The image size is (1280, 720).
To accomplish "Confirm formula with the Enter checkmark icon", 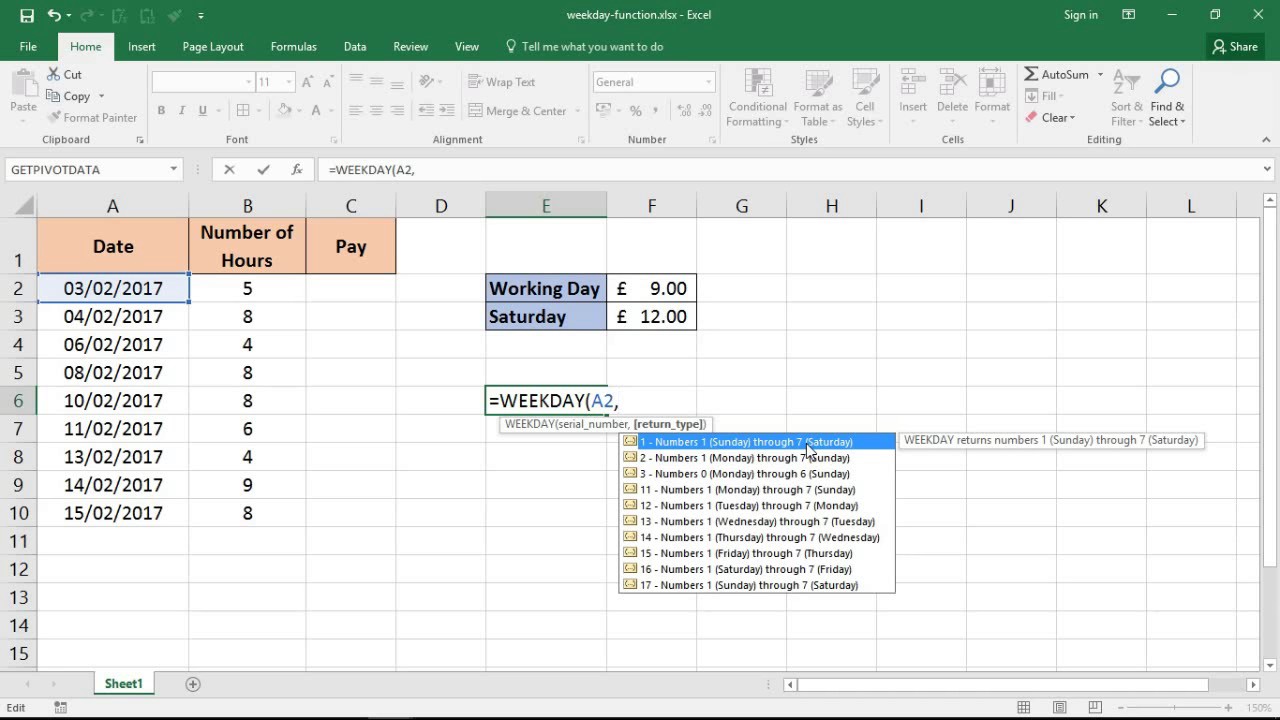I will [263, 170].
